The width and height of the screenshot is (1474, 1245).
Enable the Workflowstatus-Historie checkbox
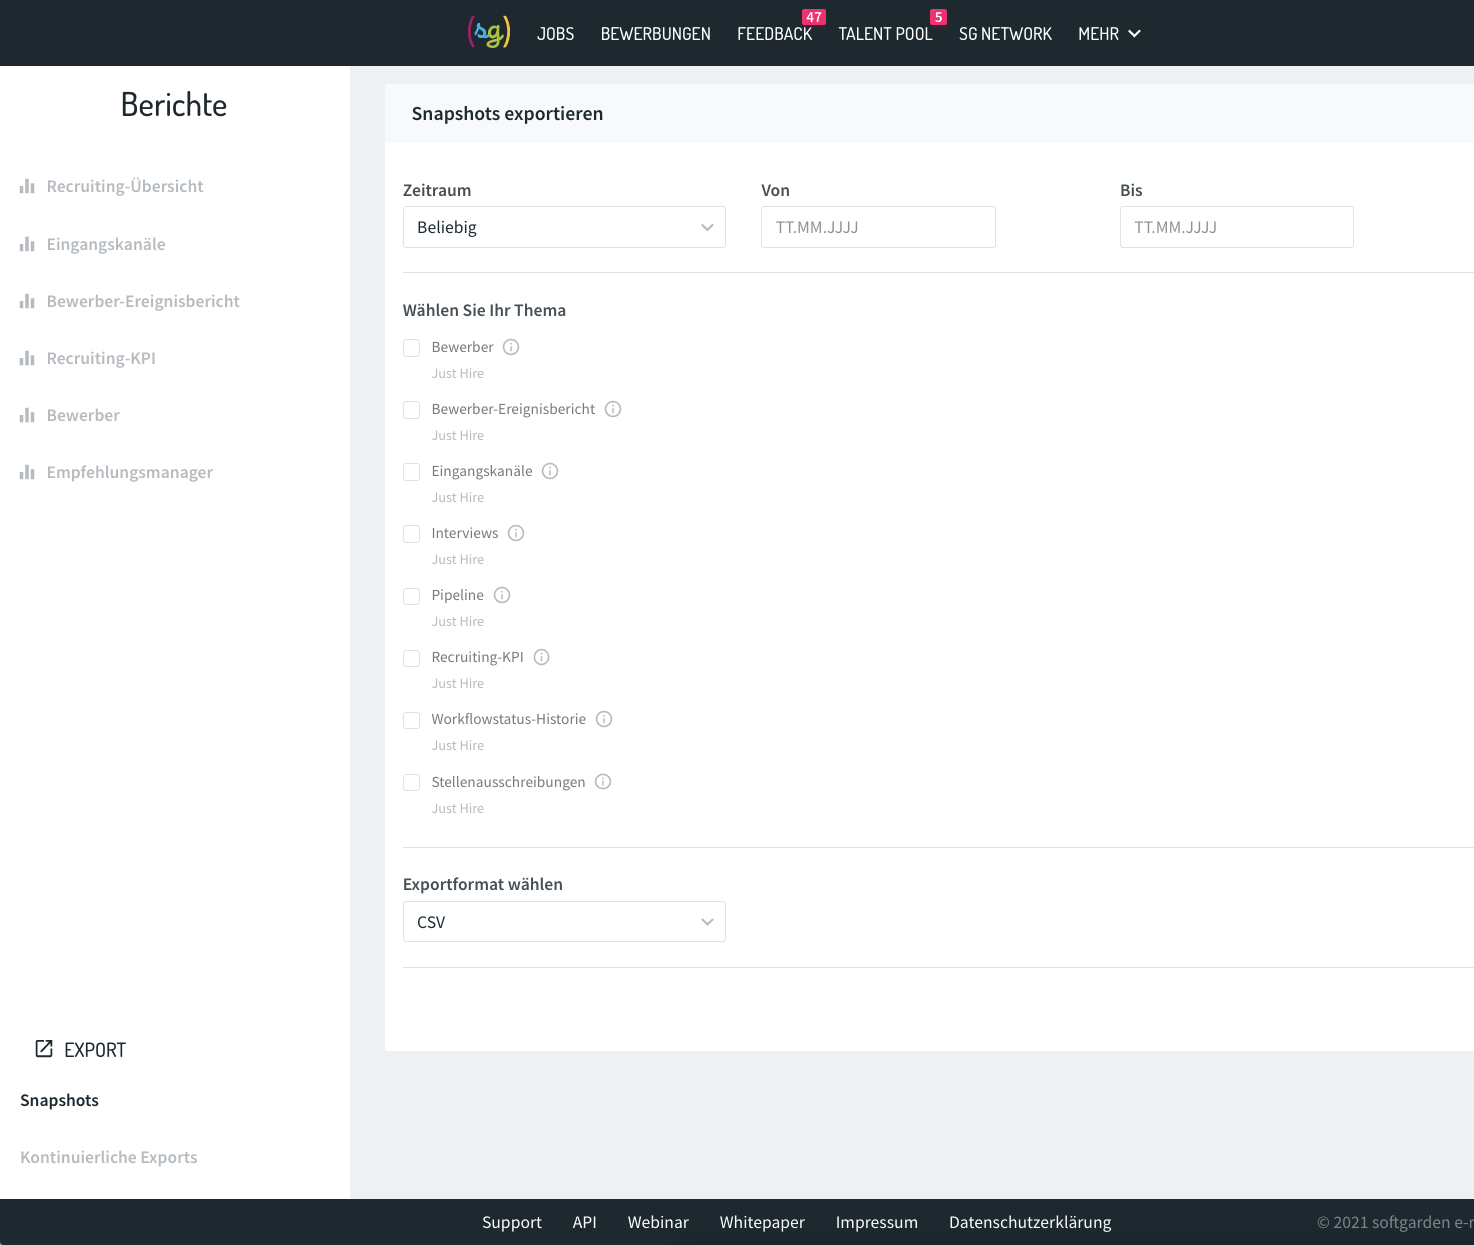[411, 720]
